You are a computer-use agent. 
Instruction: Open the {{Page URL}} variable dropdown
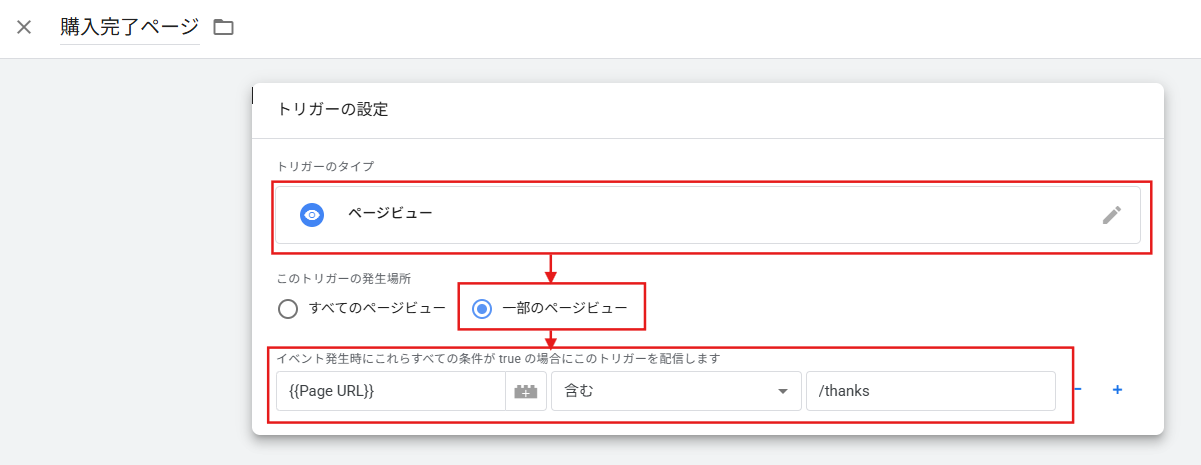[390, 391]
